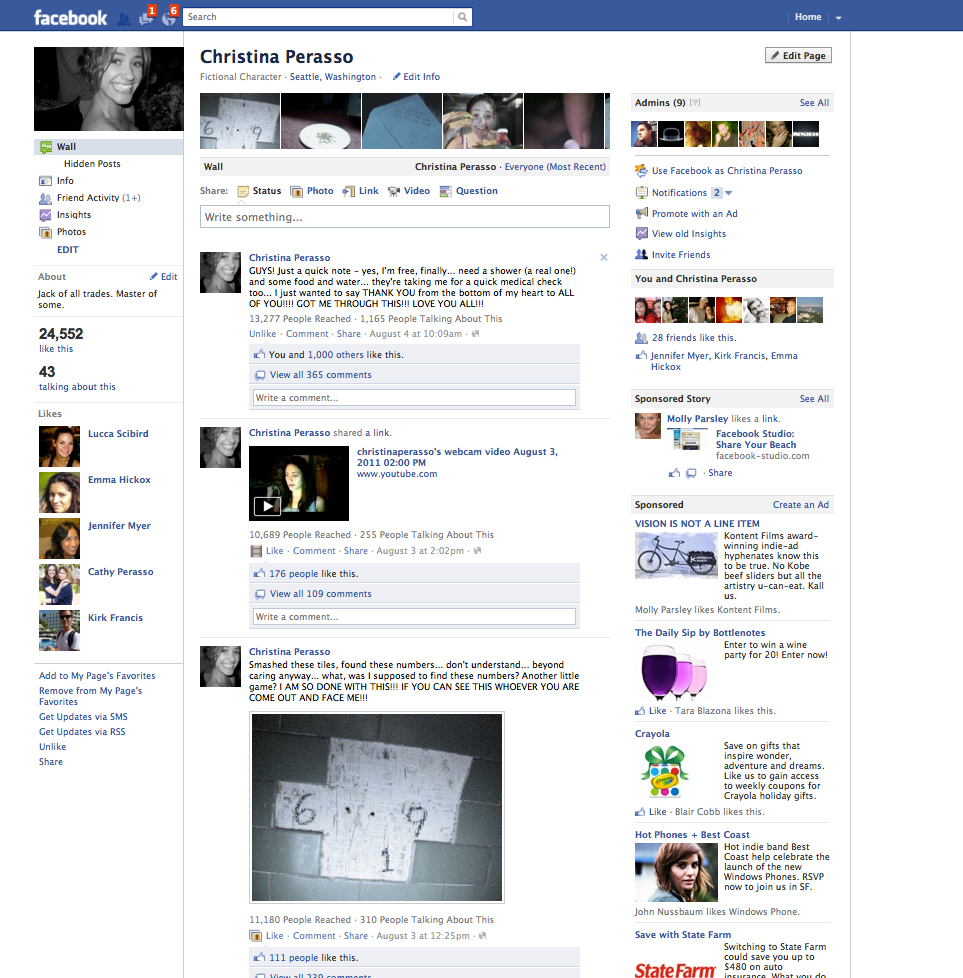Click View all 365 comments
The height and width of the screenshot is (978, 963).
[321, 375]
